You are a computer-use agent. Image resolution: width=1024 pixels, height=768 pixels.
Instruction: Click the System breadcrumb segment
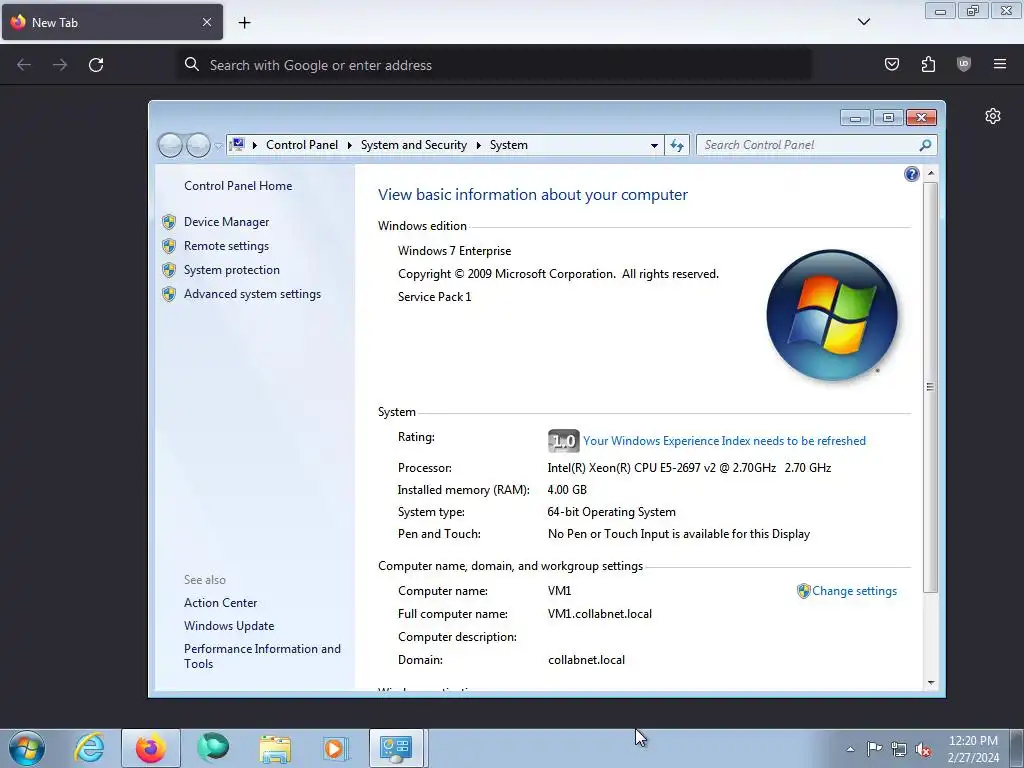pos(509,145)
